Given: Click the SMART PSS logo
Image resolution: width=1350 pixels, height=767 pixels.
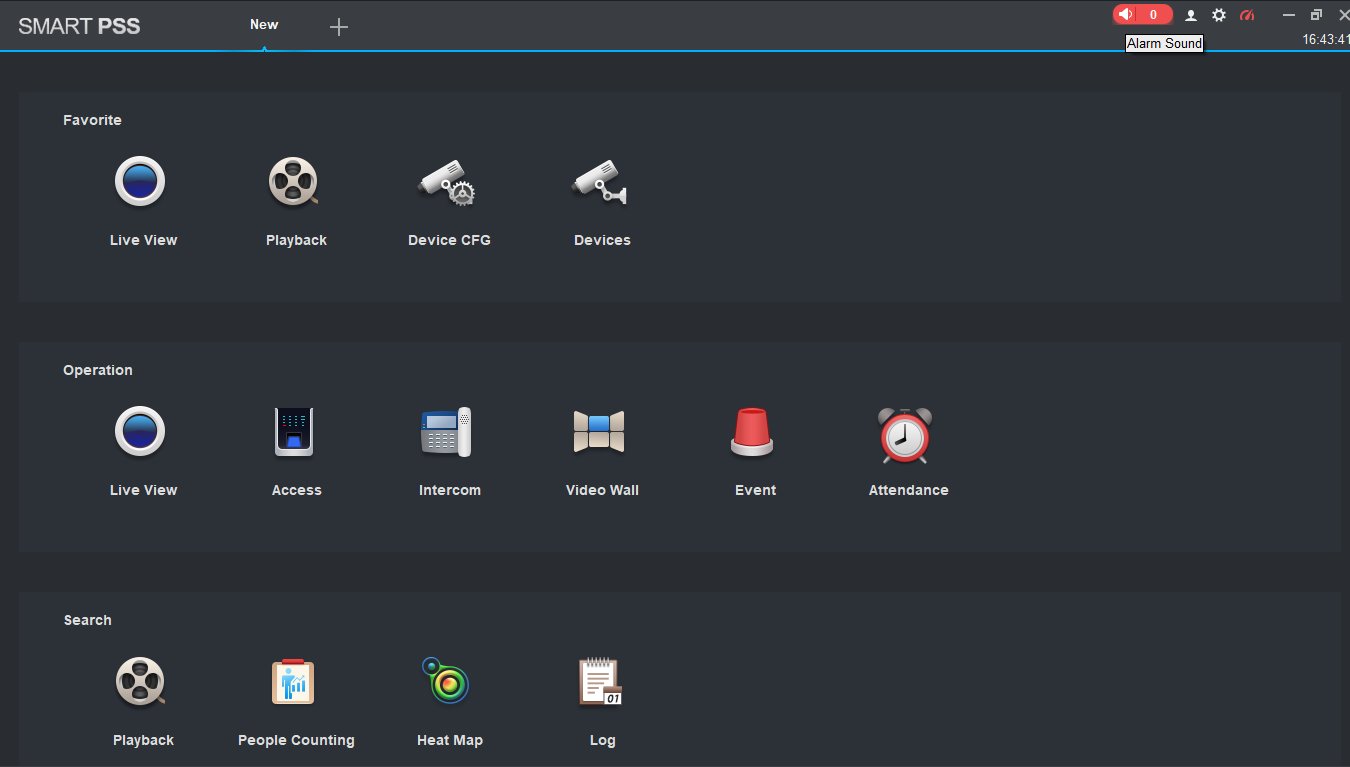Looking at the screenshot, I should tap(80, 25).
